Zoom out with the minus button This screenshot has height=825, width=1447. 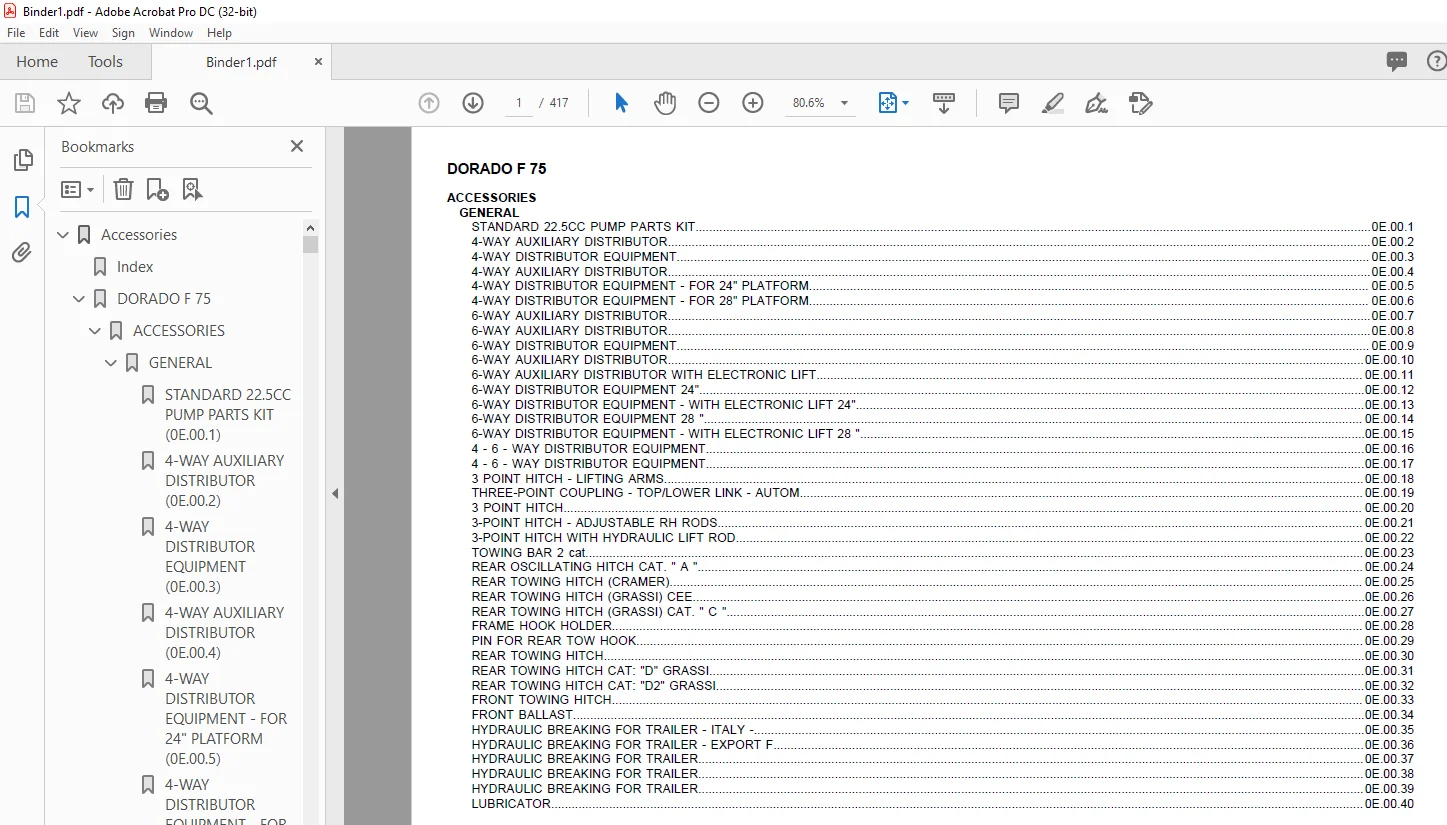click(709, 103)
